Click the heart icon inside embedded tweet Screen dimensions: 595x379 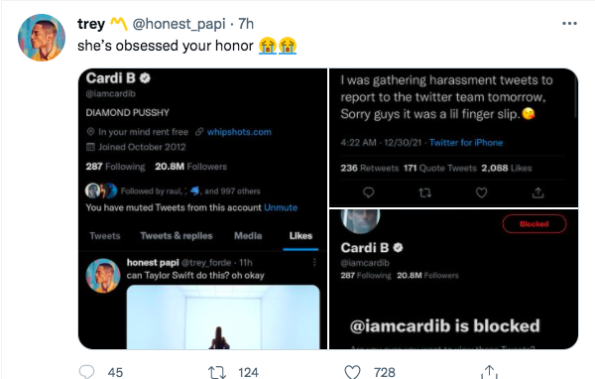click(x=481, y=193)
